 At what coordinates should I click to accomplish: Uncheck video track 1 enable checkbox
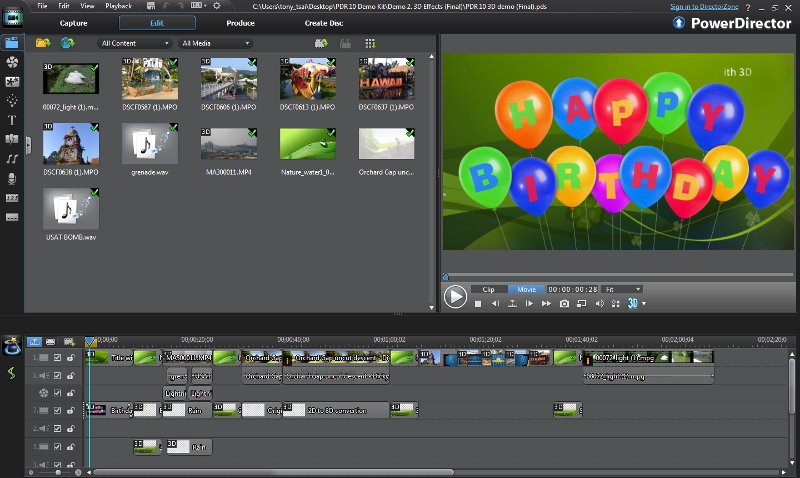coord(57,357)
